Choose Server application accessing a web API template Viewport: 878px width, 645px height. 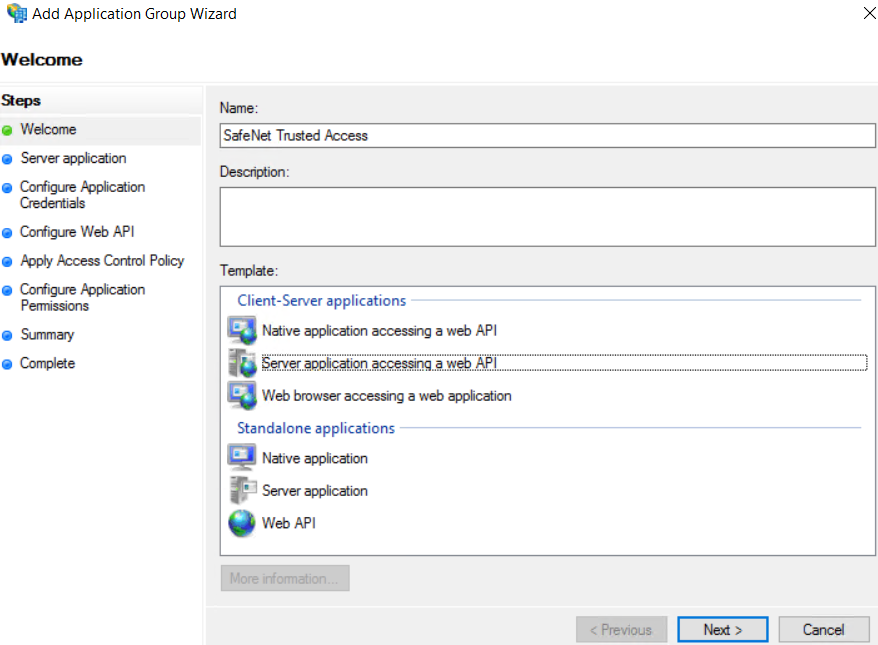(564, 363)
